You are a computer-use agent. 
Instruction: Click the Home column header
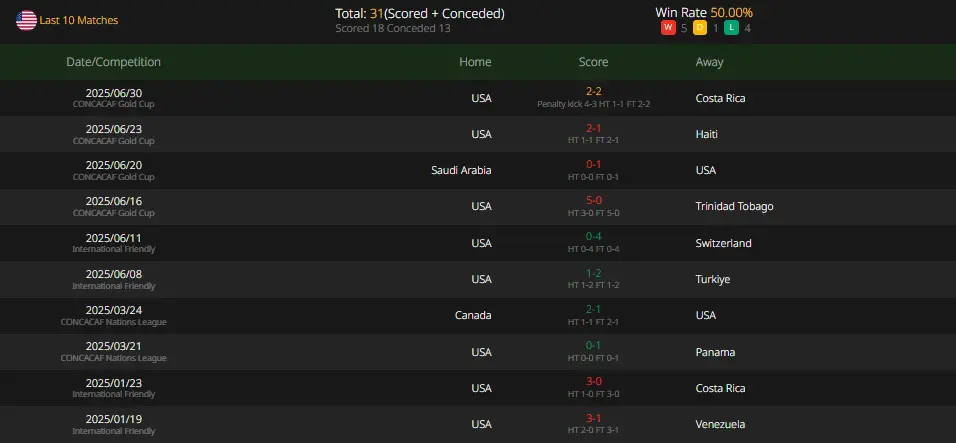click(x=475, y=62)
